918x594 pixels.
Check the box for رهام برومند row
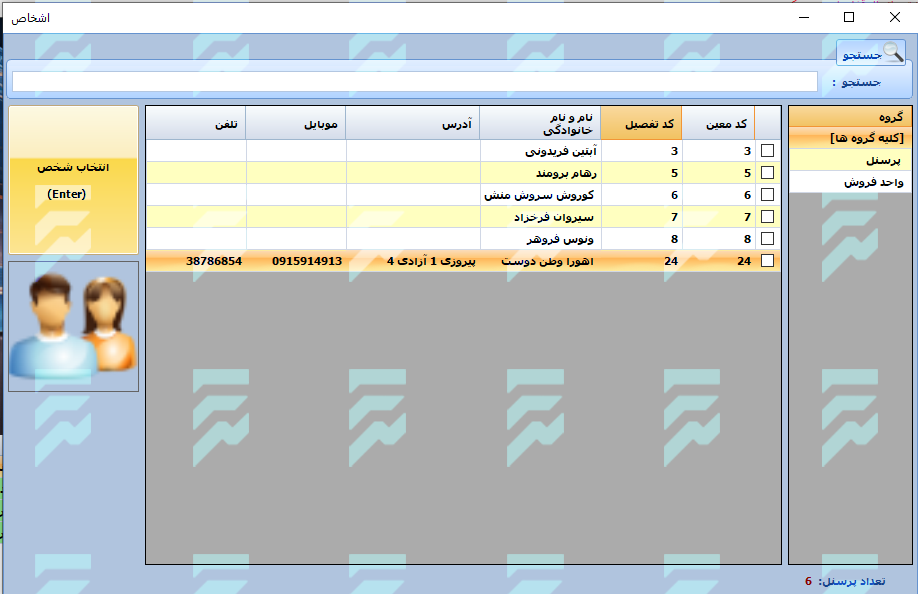pos(767,173)
